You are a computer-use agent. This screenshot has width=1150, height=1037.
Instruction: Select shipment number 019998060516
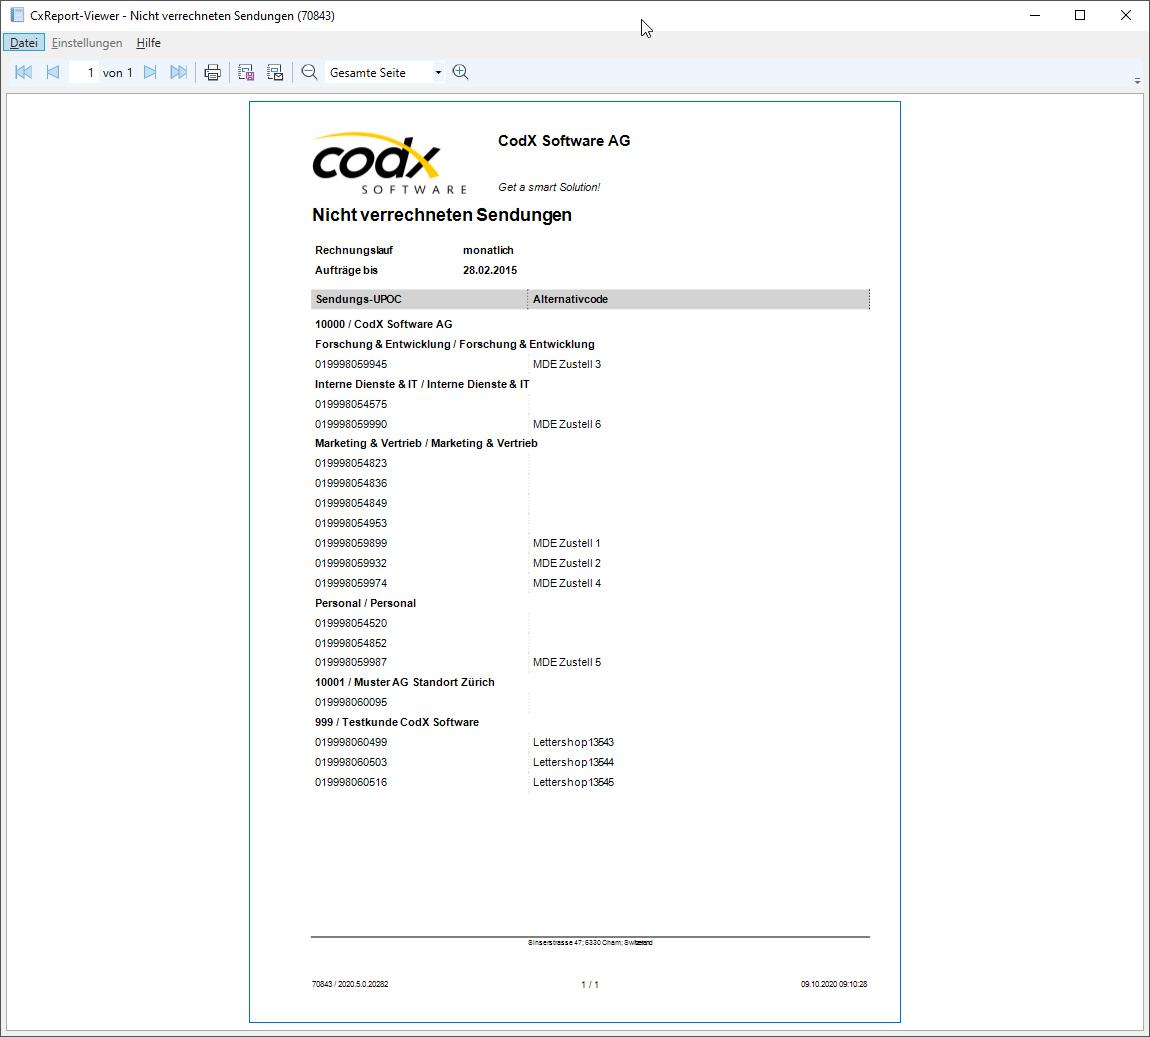click(x=351, y=783)
